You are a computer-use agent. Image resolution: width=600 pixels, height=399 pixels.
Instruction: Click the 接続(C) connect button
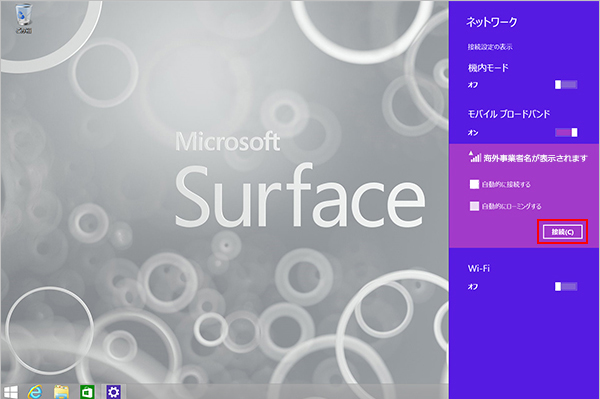point(563,232)
